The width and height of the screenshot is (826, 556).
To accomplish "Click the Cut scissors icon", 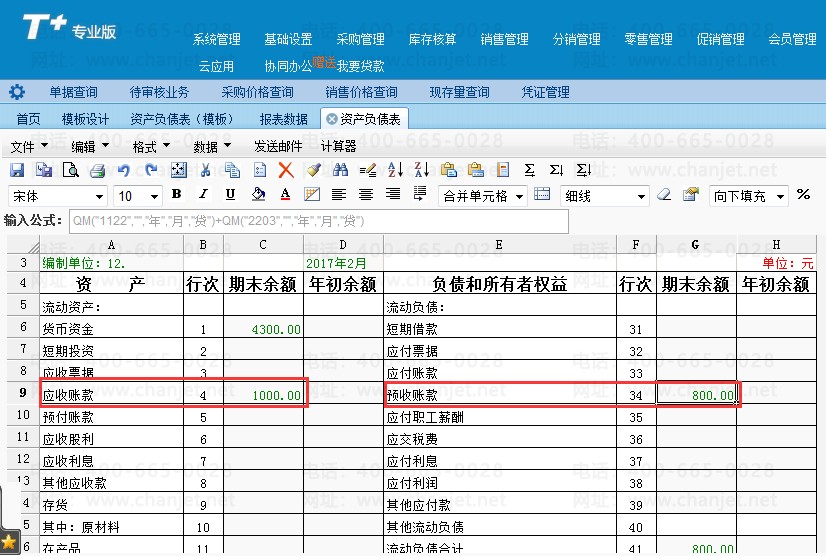I will 205,170.
